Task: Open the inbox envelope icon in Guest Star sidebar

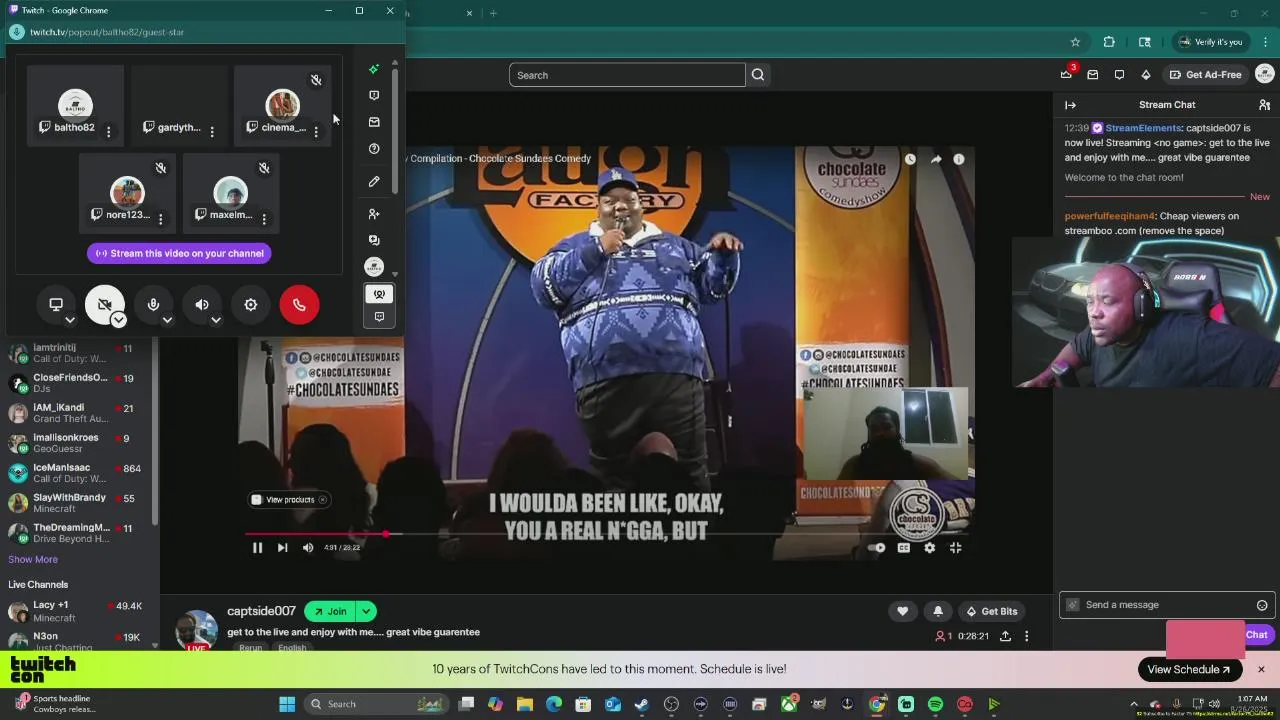Action: click(374, 122)
